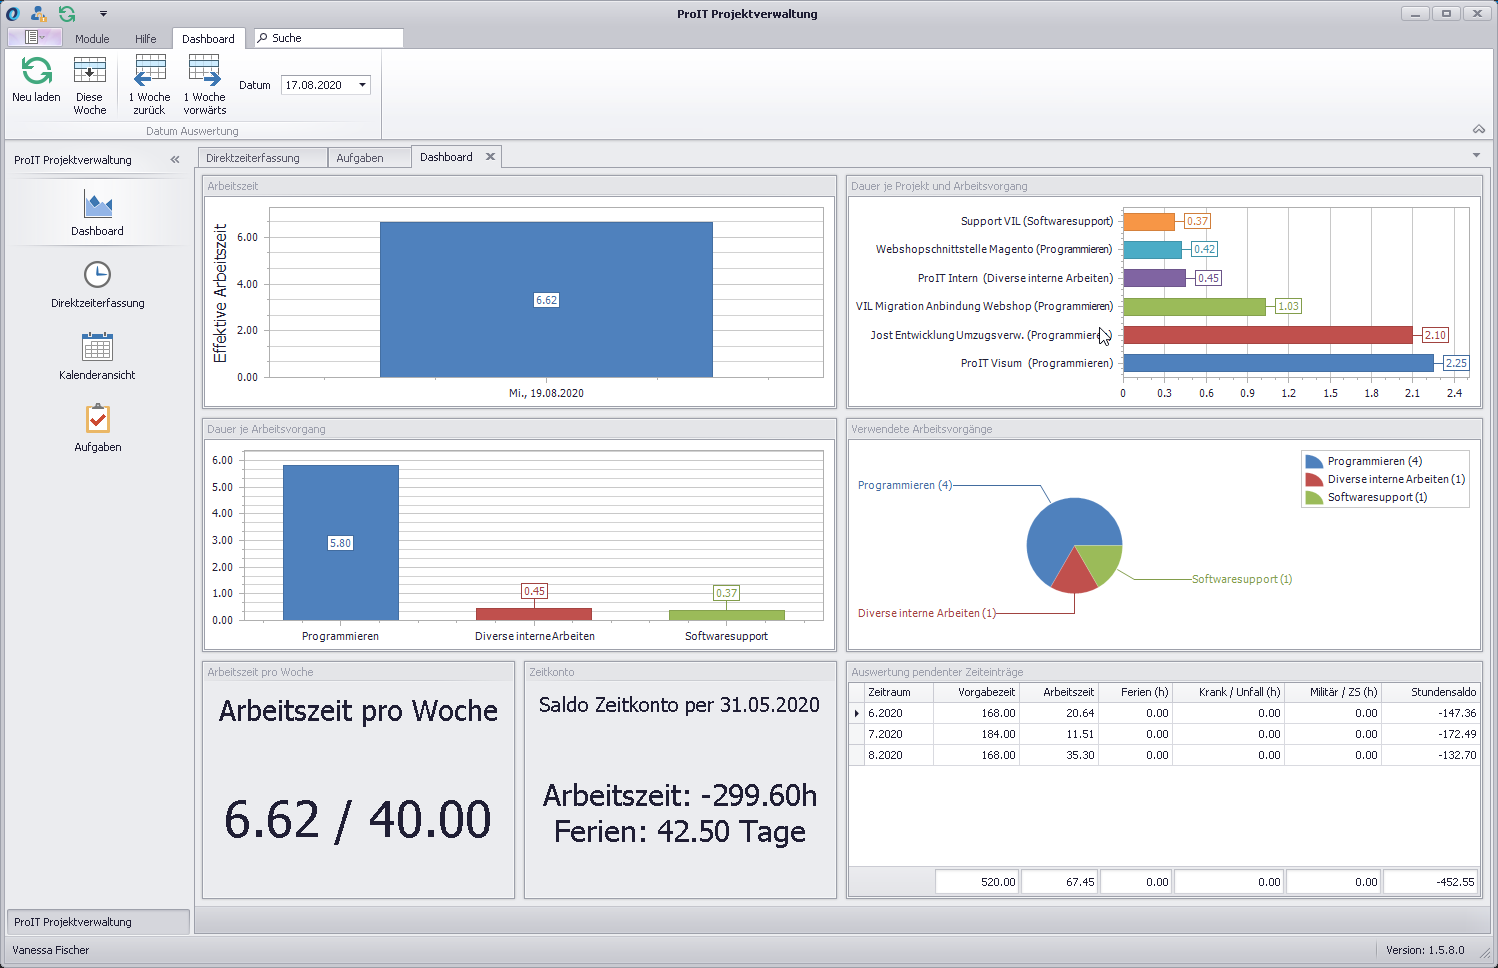The height and width of the screenshot is (968, 1498).
Task: Advance with 1 Woche vorwärts
Action: (204, 71)
